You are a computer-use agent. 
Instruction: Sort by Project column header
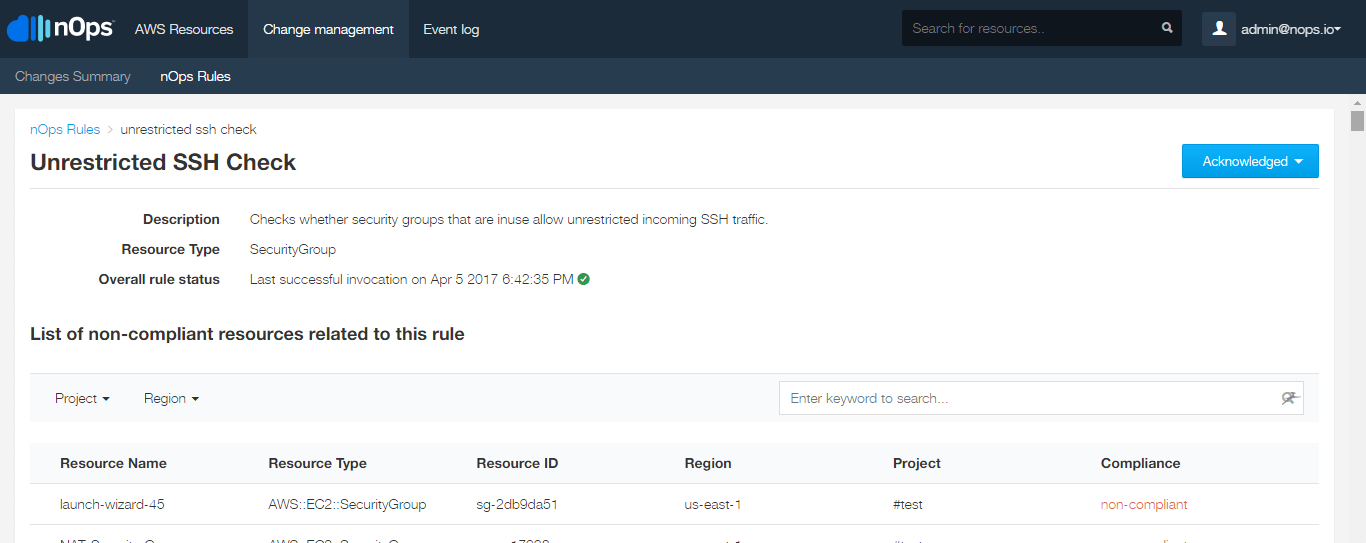click(x=917, y=463)
